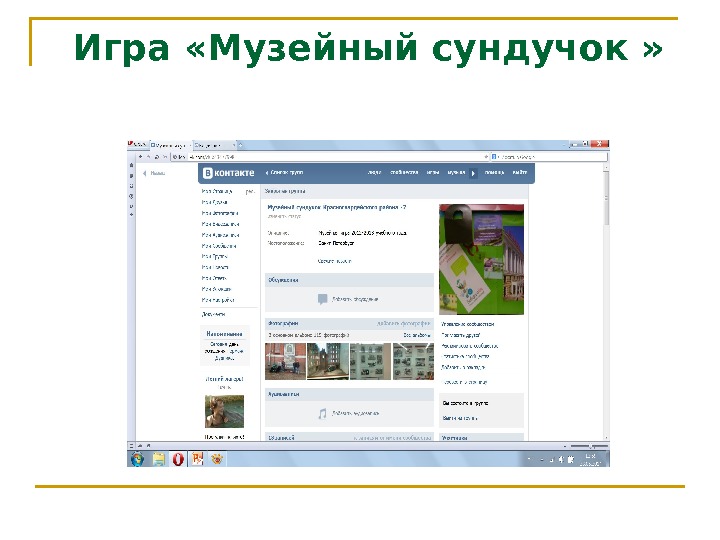Open the third photo thumbnail of the wall display
720x540 pixels.
371,361
